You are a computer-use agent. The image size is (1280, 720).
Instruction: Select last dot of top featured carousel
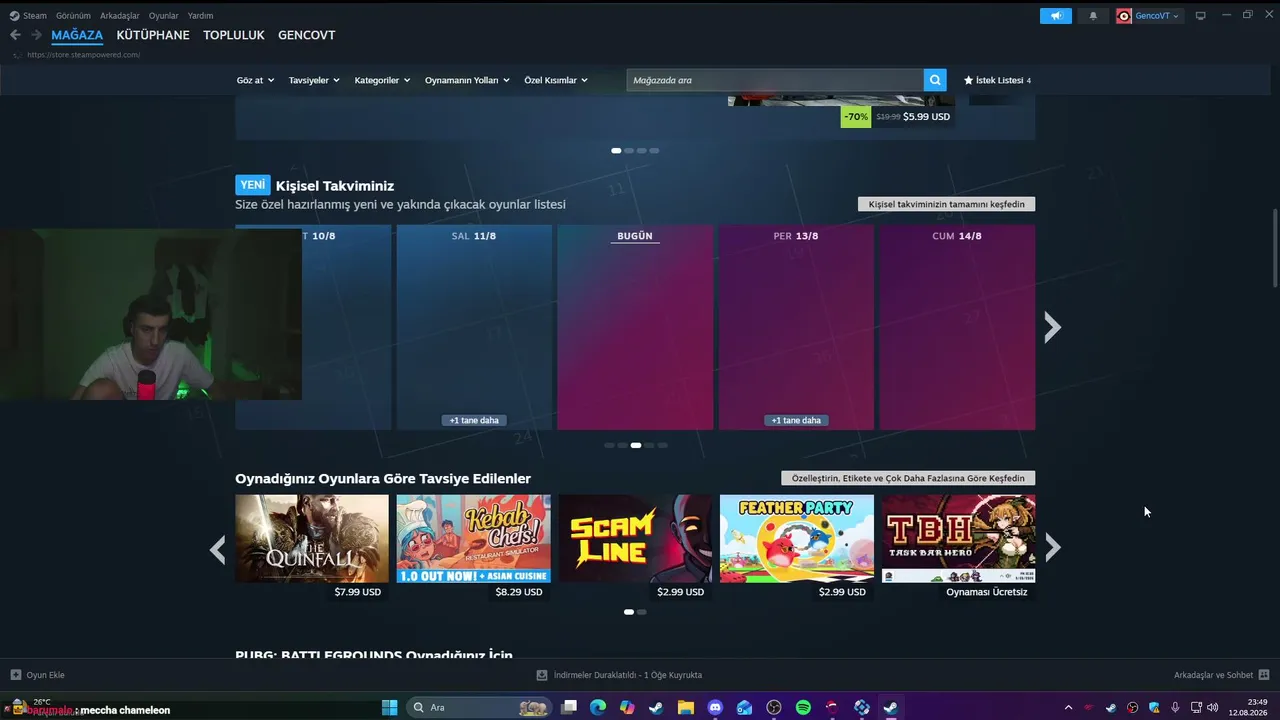(x=654, y=151)
